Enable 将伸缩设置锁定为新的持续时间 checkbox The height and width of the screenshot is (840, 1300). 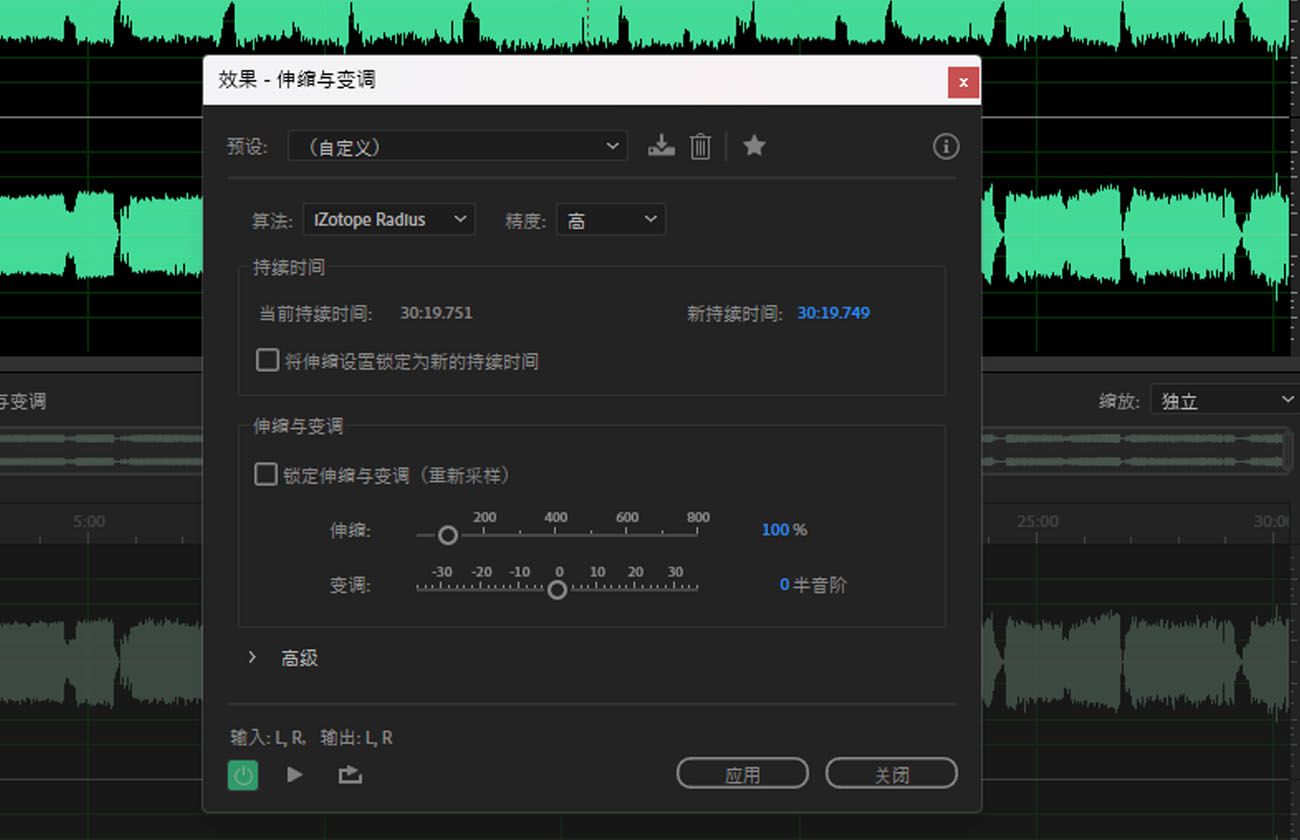(267, 360)
